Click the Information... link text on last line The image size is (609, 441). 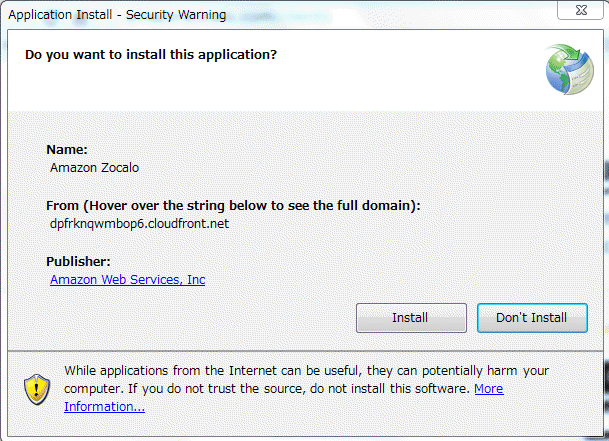104,406
